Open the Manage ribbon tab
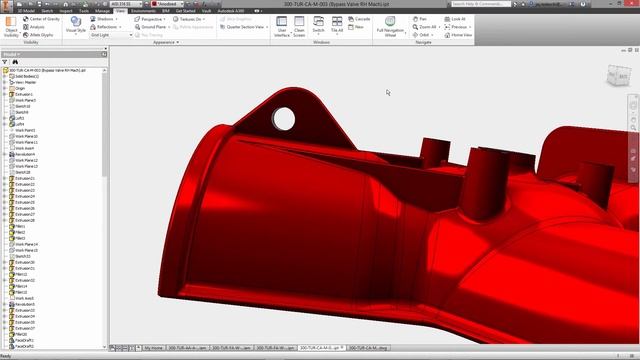Screen dimensions: 640x360 click(x=102, y=11)
